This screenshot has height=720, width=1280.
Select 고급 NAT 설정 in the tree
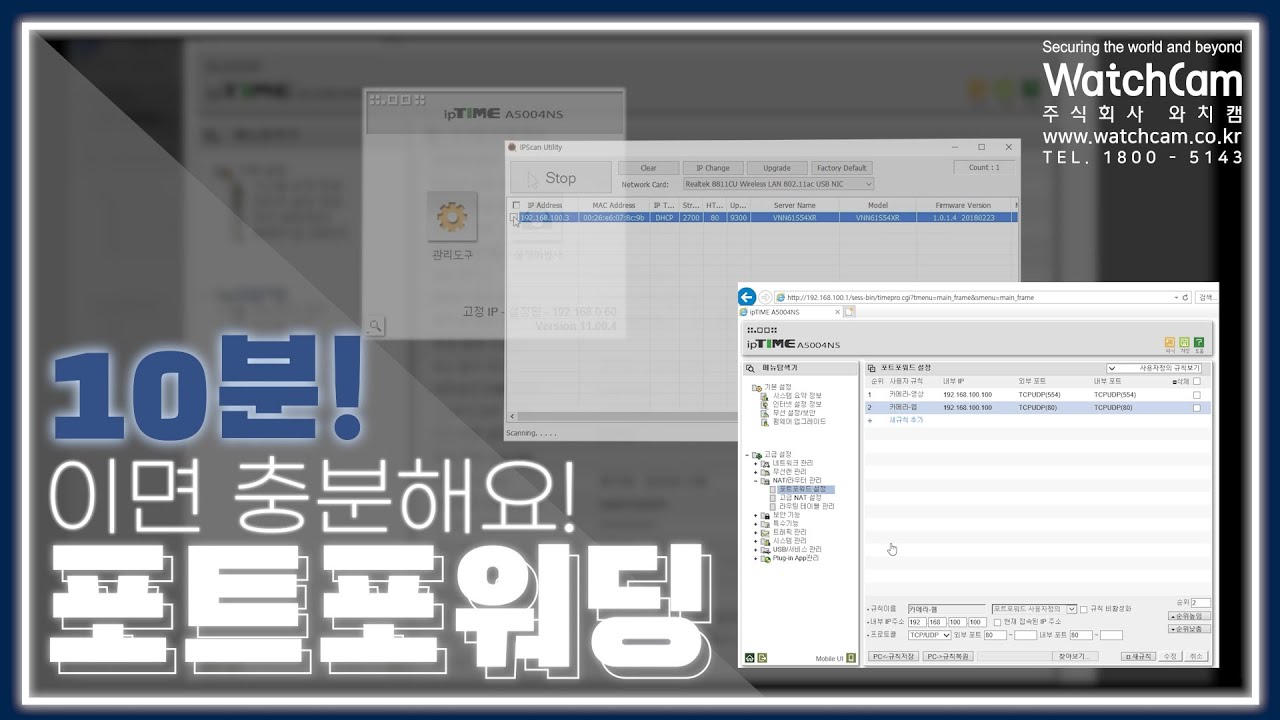pos(799,497)
